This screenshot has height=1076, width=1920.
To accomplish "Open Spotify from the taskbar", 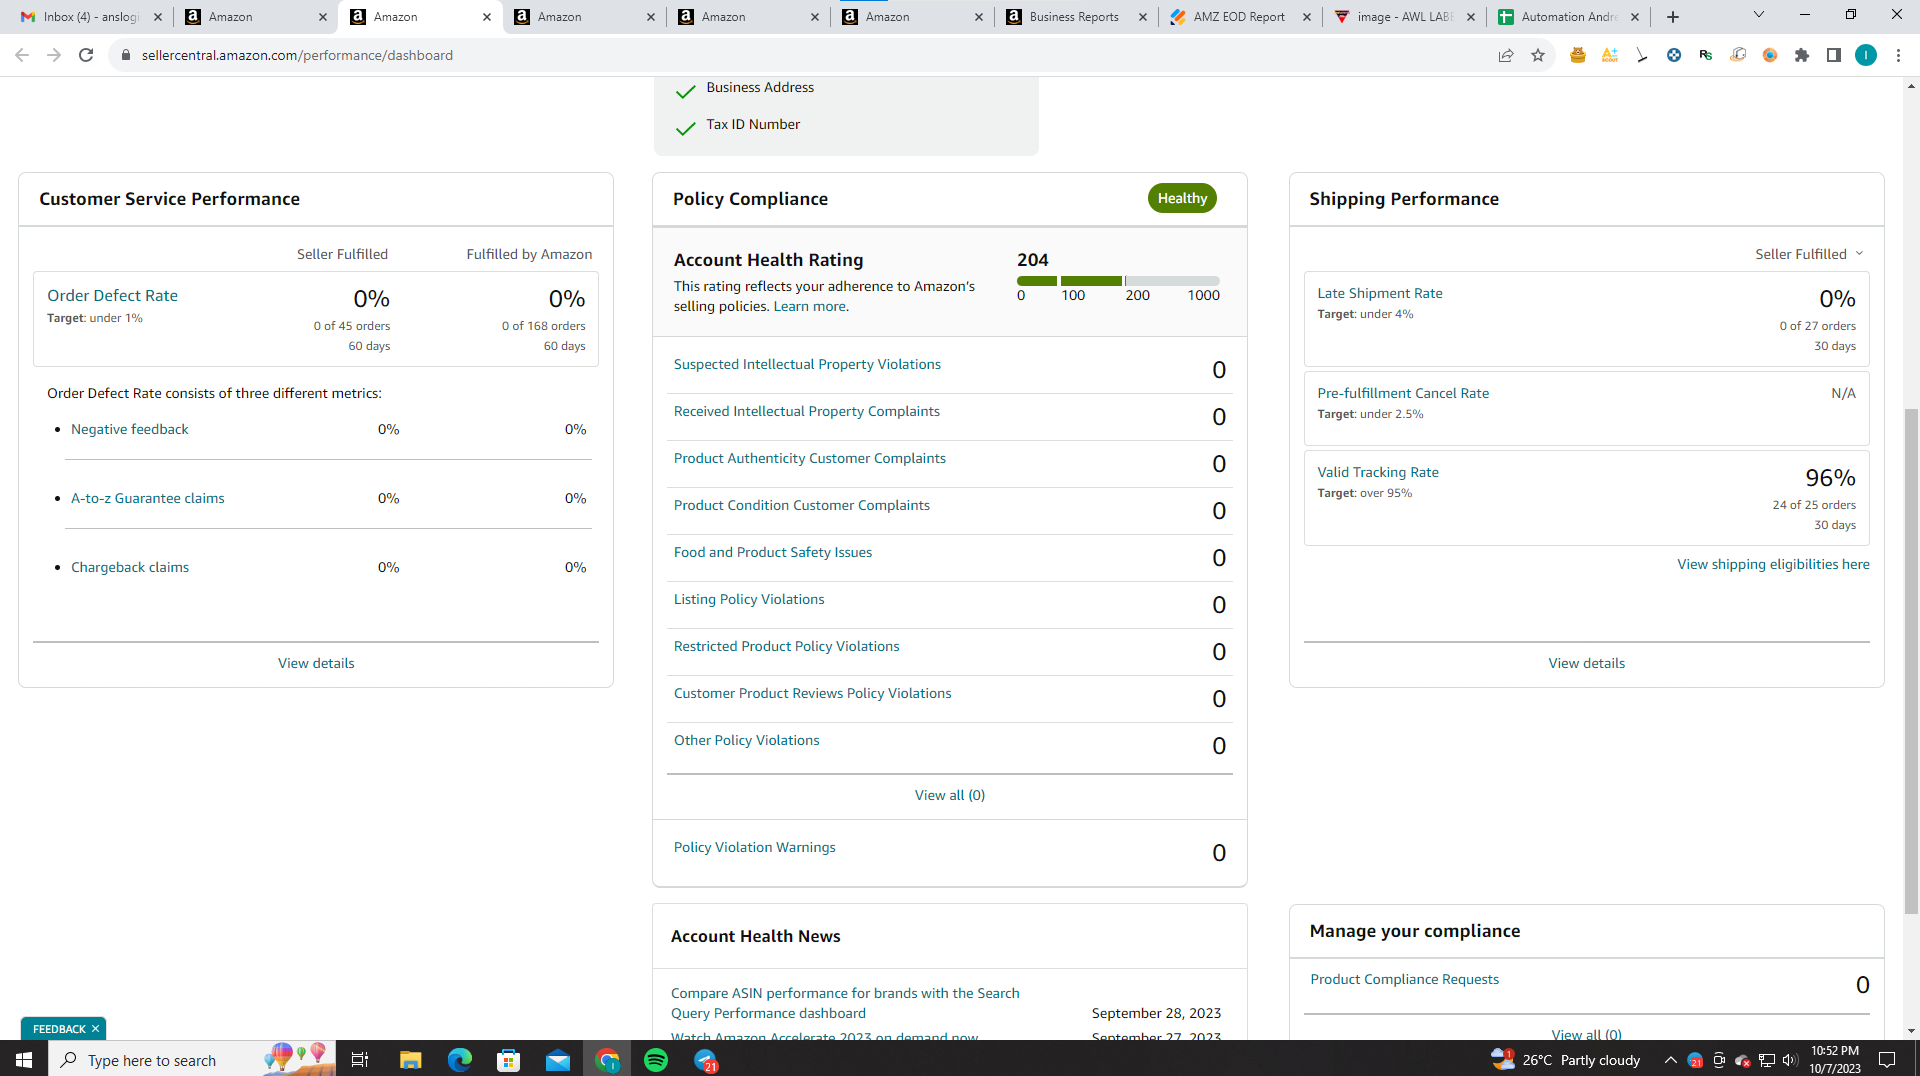I will (656, 1059).
